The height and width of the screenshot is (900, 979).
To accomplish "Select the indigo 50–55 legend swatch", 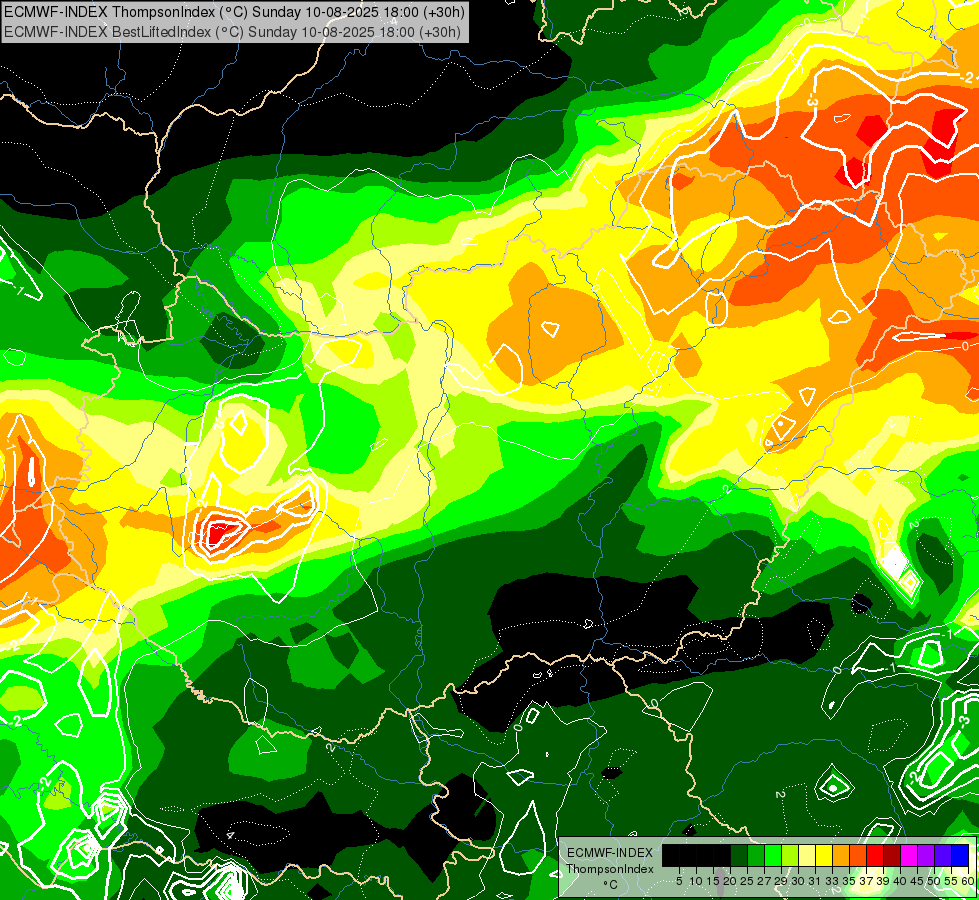I will click(x=943, y=855).
